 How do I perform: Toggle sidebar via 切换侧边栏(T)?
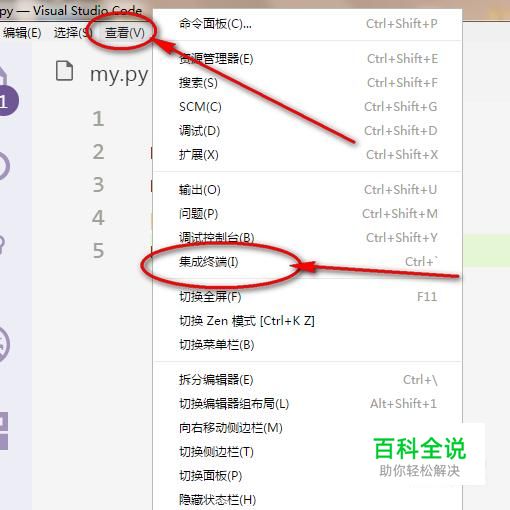[307, 452]
